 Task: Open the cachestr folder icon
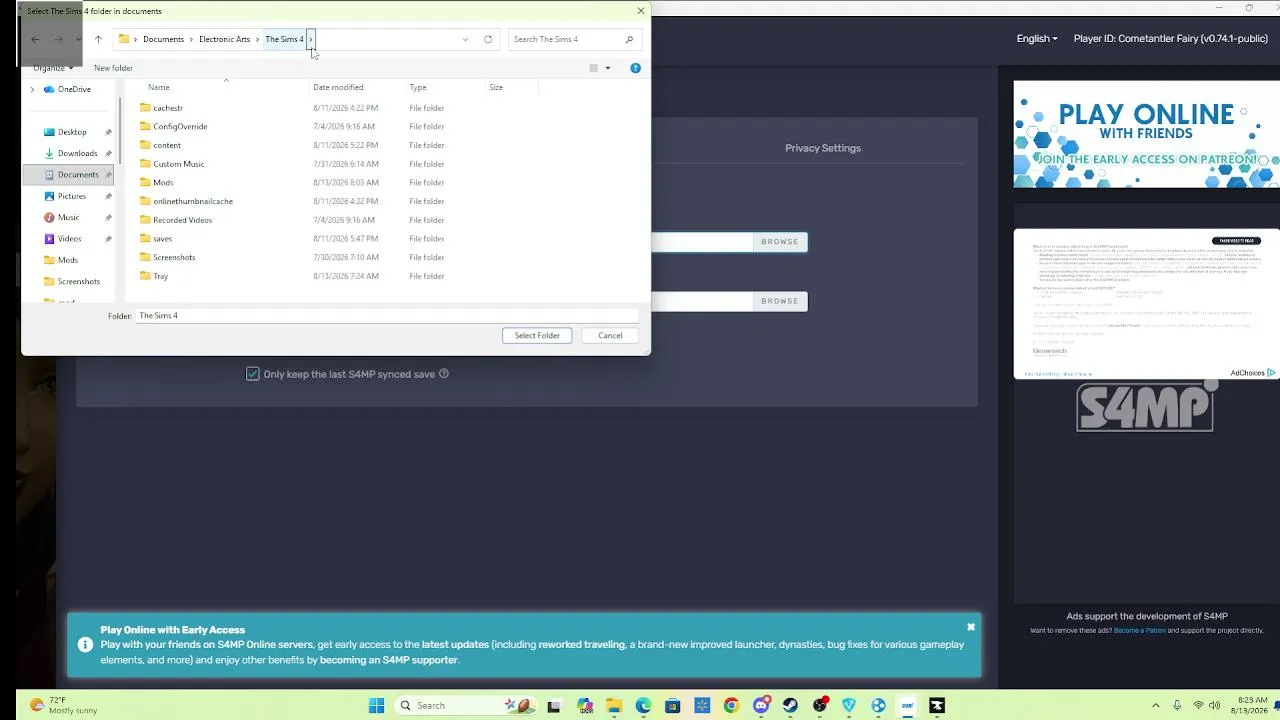[x=145, y=108]
